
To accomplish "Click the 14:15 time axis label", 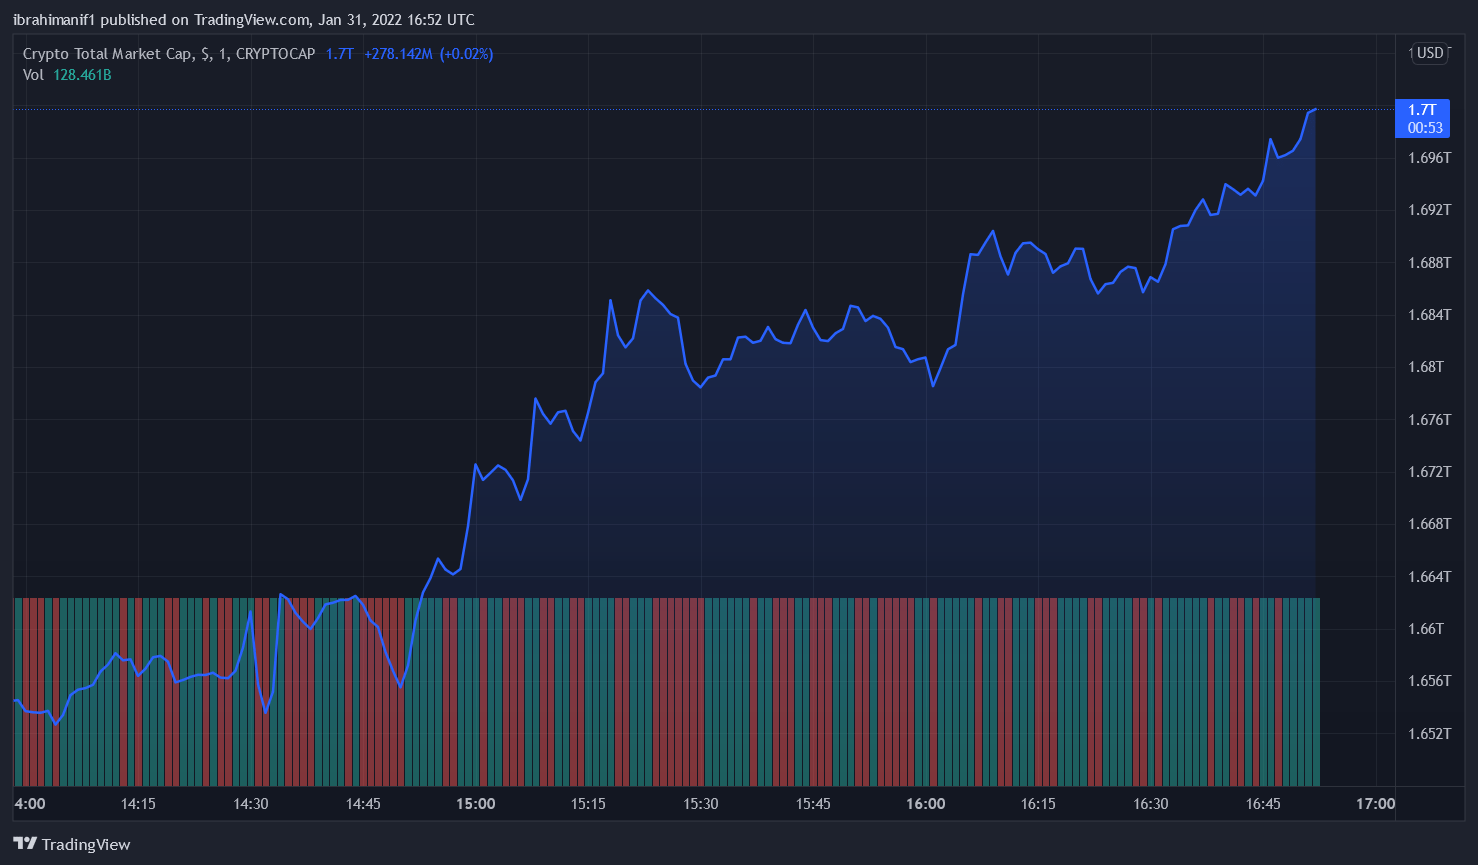I will coord(138,804).
